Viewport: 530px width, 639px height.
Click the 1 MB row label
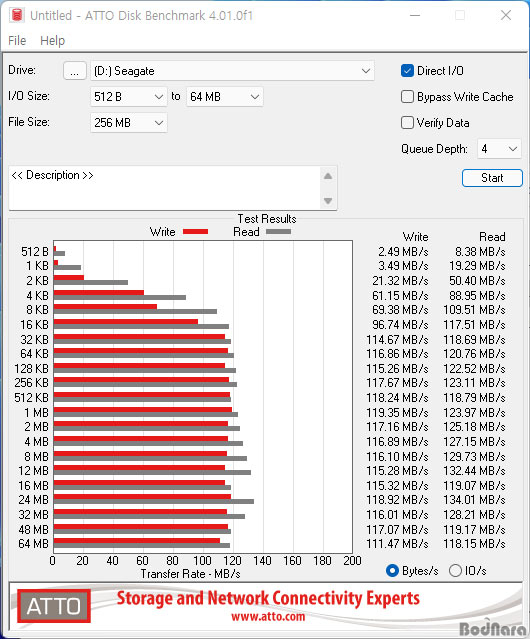coord(37,413)
